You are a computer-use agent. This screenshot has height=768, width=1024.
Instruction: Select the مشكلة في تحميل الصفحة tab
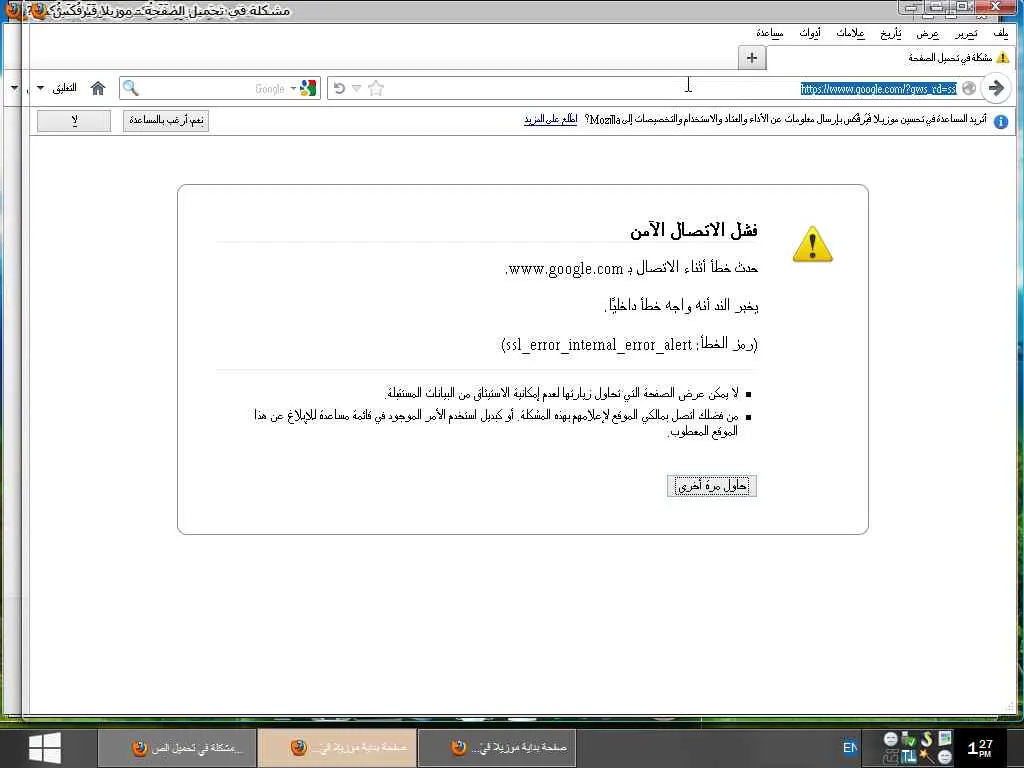[891, 57]
